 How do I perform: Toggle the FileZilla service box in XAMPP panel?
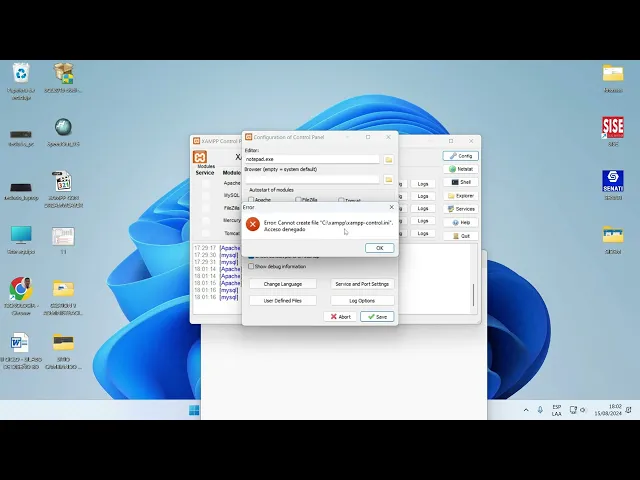[206, 208]
